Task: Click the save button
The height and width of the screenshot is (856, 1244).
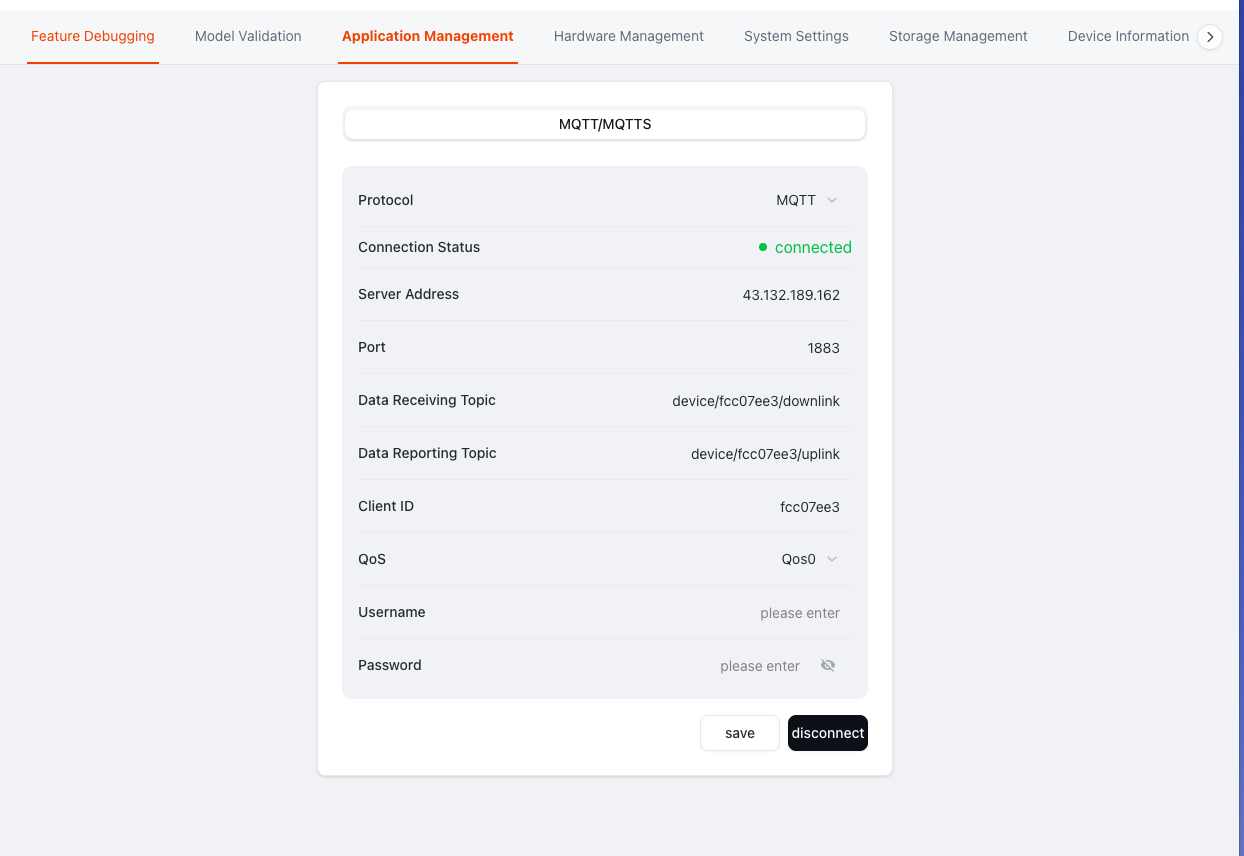Action: tap(740, 733)
